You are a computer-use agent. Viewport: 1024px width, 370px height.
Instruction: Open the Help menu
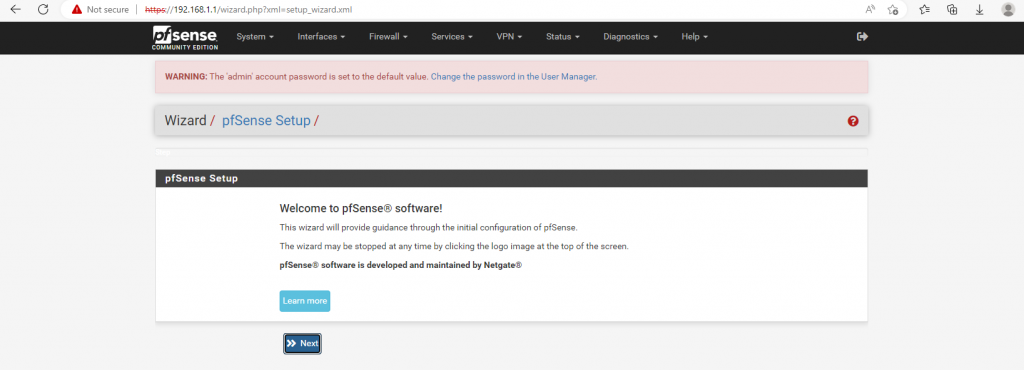[694, 37]
